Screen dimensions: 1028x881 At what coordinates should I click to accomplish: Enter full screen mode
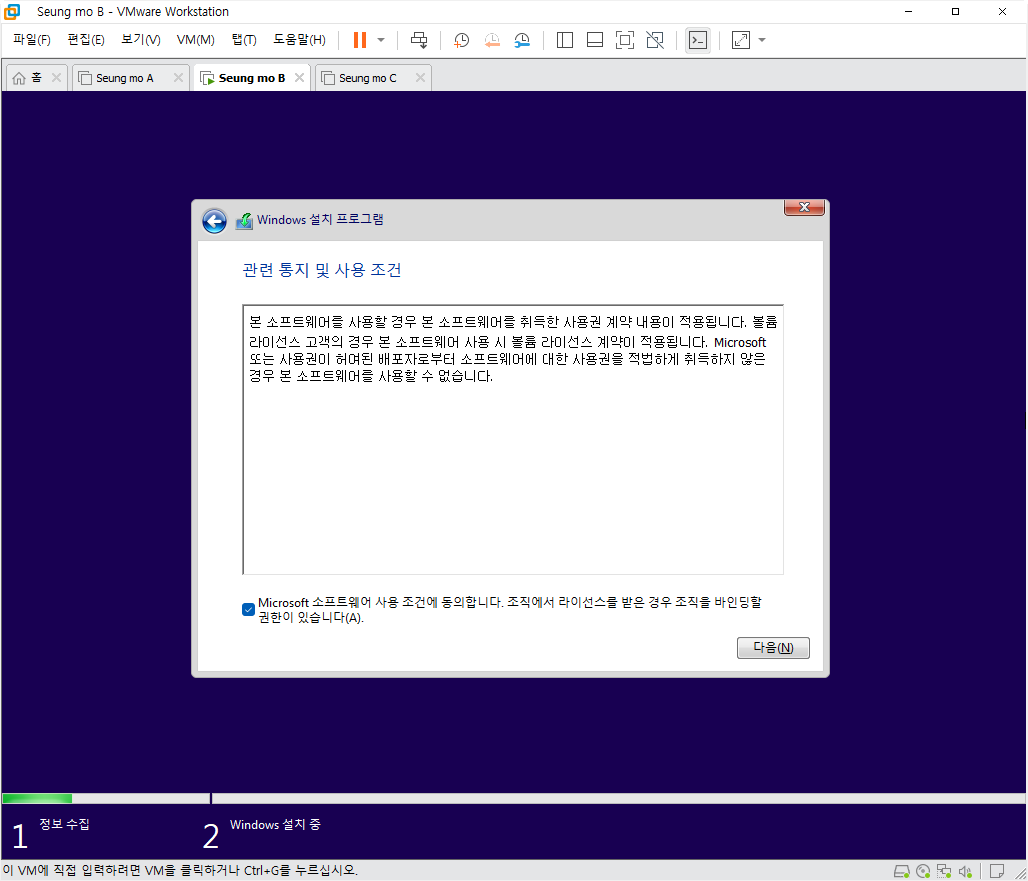click(625, 40)
